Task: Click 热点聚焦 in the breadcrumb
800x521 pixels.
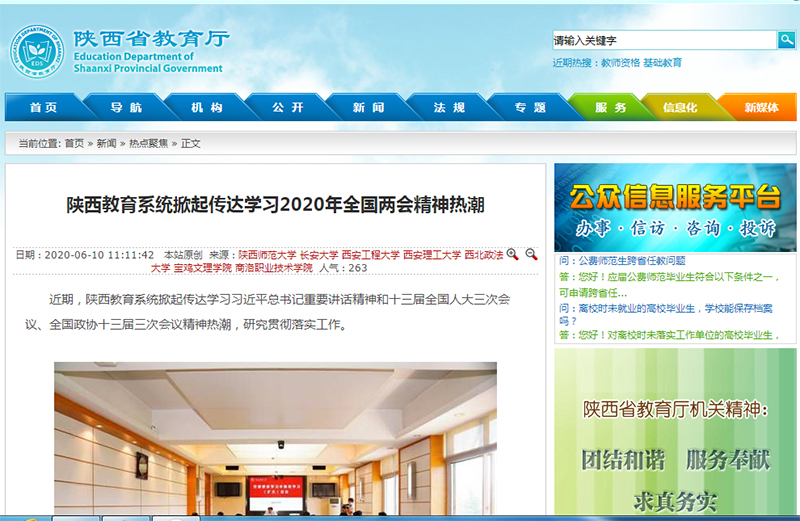Action: tap(149, 144)
